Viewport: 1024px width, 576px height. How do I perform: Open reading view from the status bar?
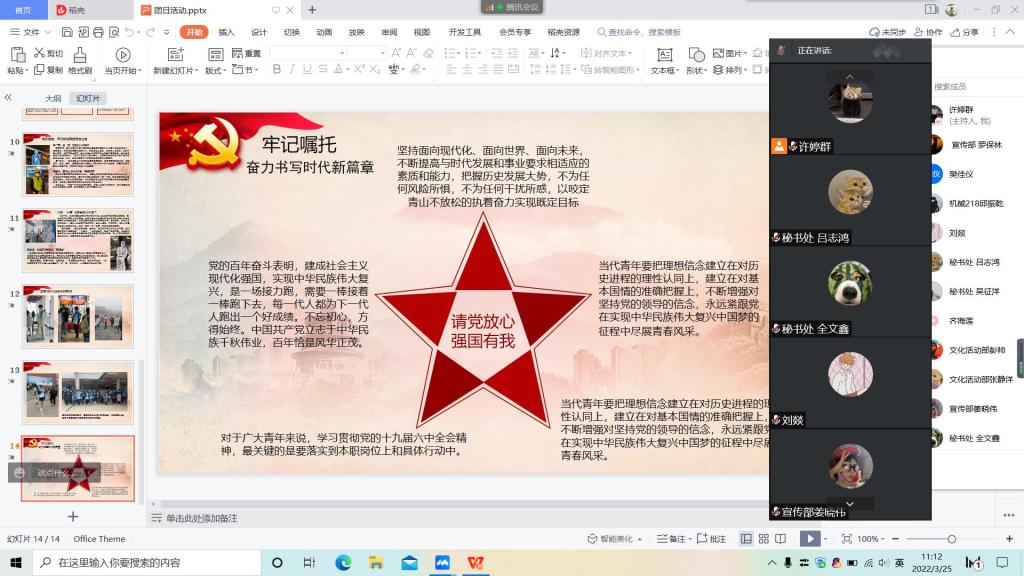coord(782,539)
